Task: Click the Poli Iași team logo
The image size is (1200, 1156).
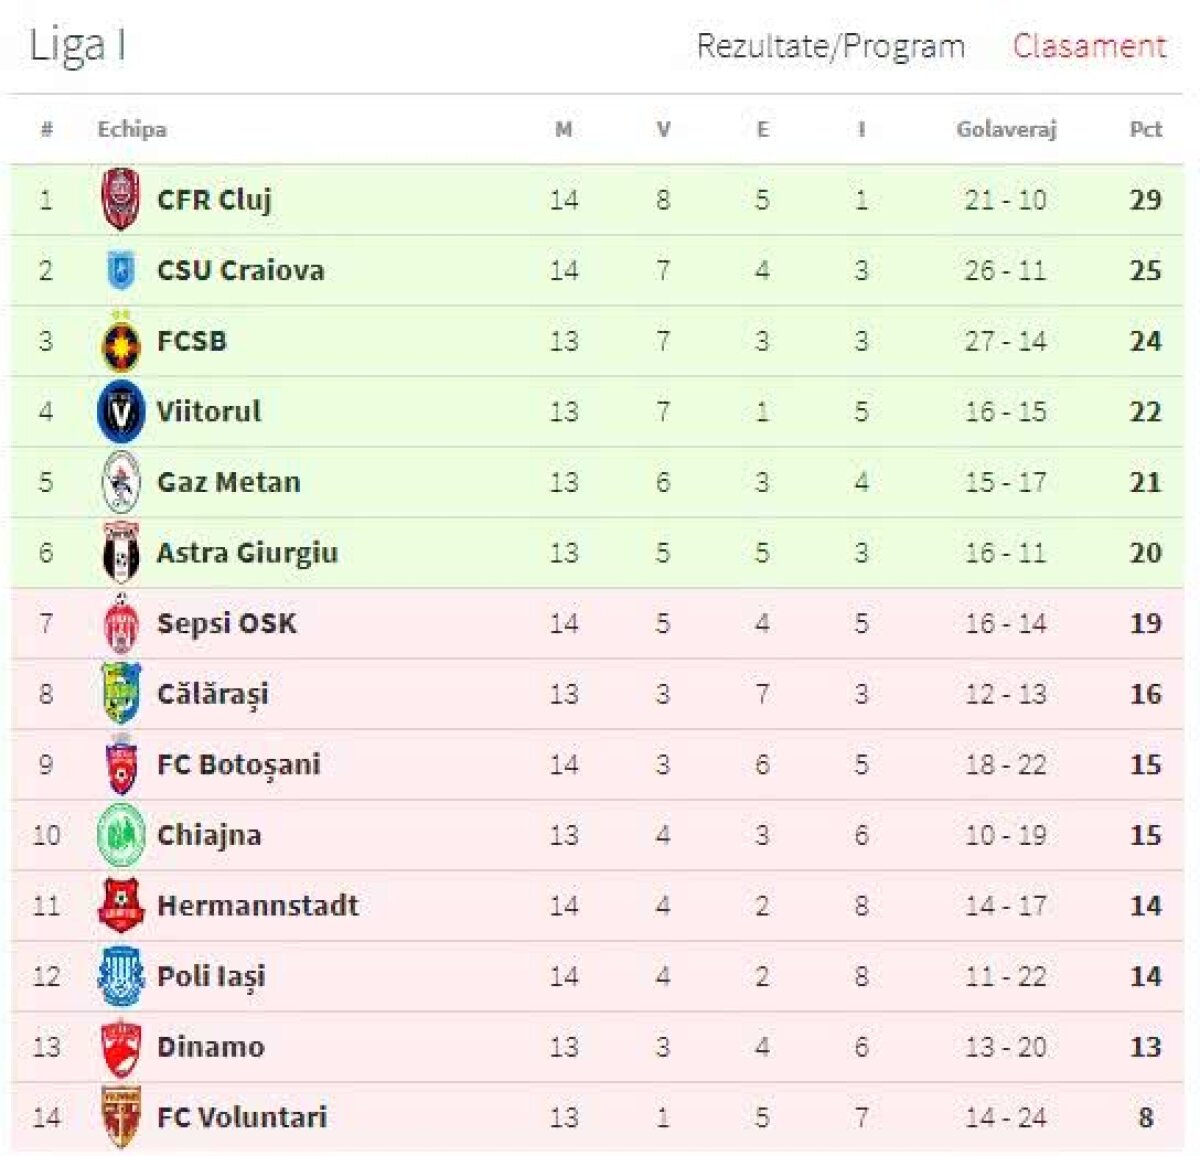Action: [122, 976]
